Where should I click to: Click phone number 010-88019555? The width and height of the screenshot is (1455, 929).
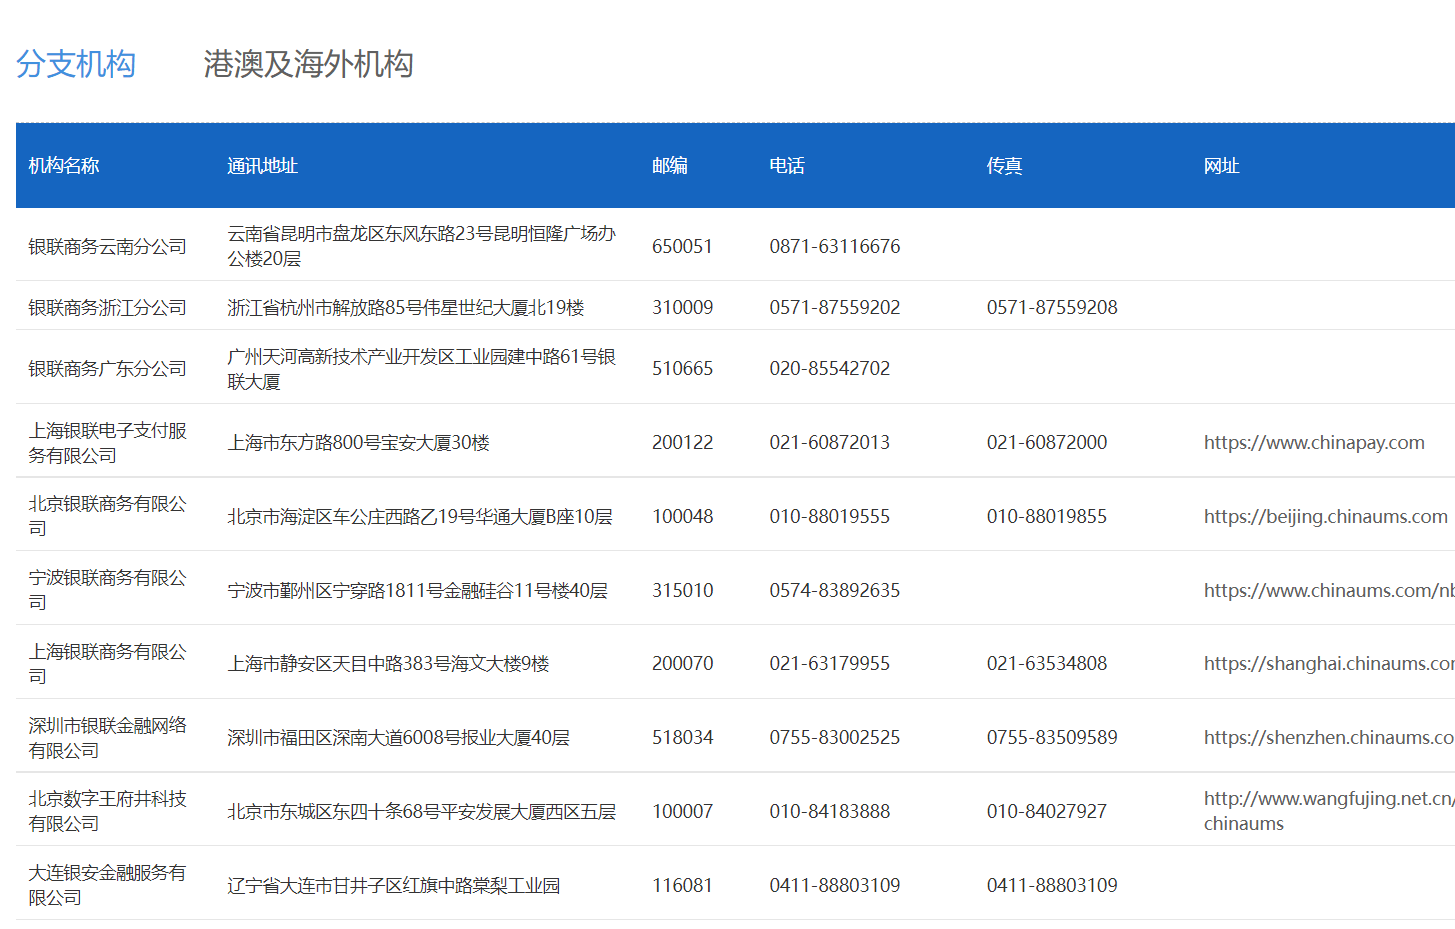tap(829, 516)
